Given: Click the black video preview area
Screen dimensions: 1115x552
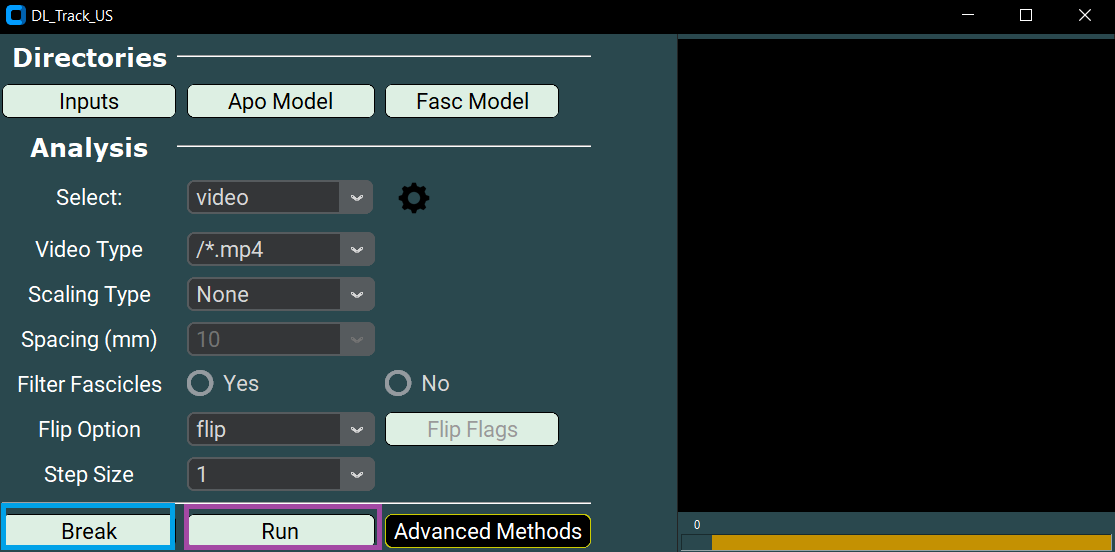Looking at the screenshot, I should [896, 270].
